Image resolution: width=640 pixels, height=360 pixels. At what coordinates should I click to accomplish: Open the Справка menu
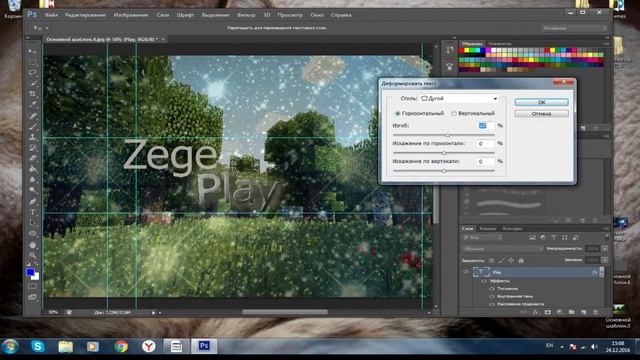[x=341, y=15]
